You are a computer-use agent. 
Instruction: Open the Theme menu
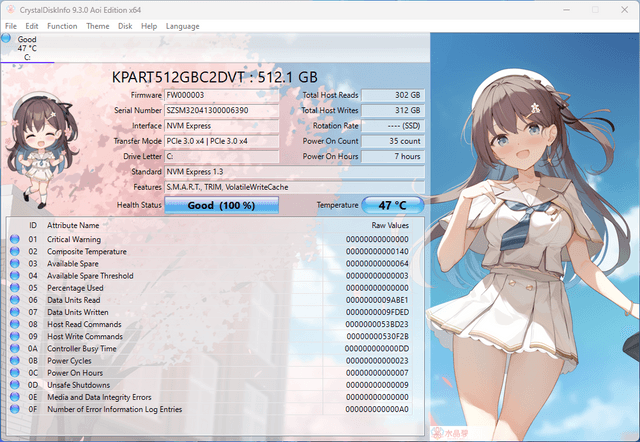tap(98, 26)
